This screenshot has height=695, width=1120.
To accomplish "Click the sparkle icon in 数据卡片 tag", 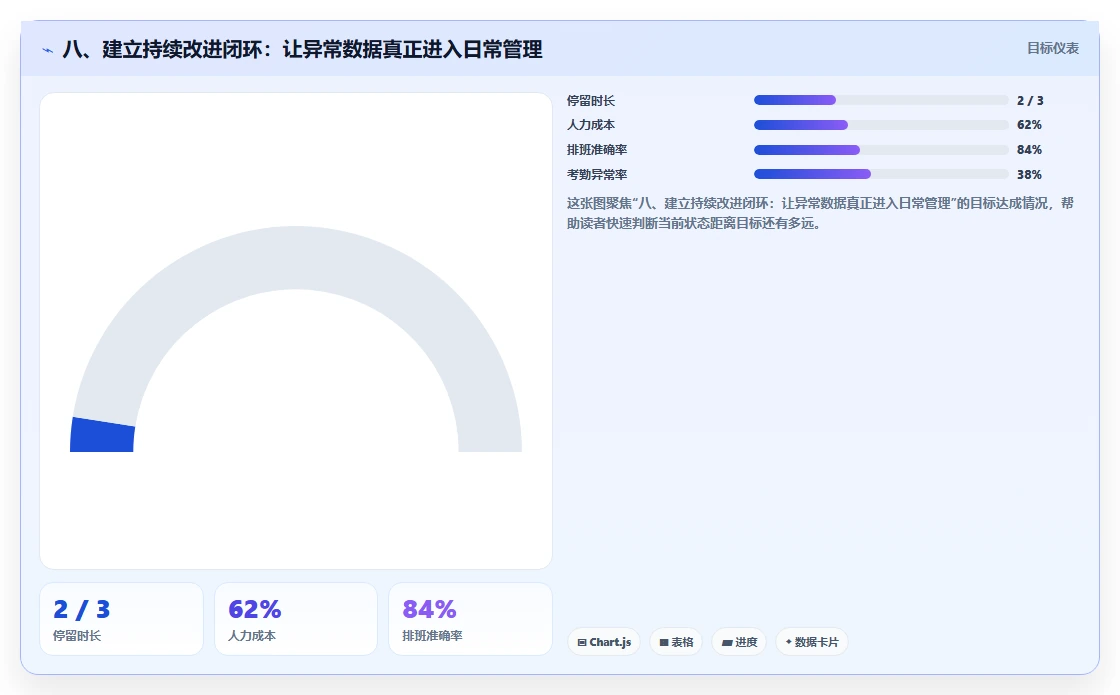I will [x=789, y=642].
